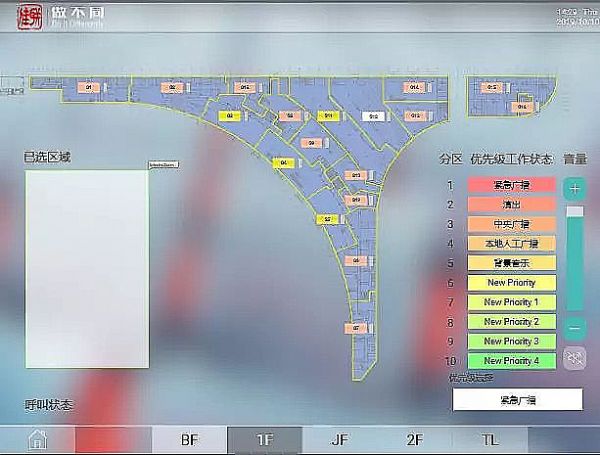This screenshot has width=600, height=455.
Task: Choose the 背景音乐 priority status
Action: pos(510,263)
